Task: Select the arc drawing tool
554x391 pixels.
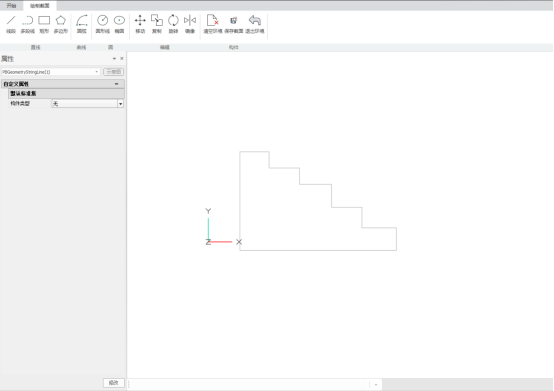Action: click(82, 24)
